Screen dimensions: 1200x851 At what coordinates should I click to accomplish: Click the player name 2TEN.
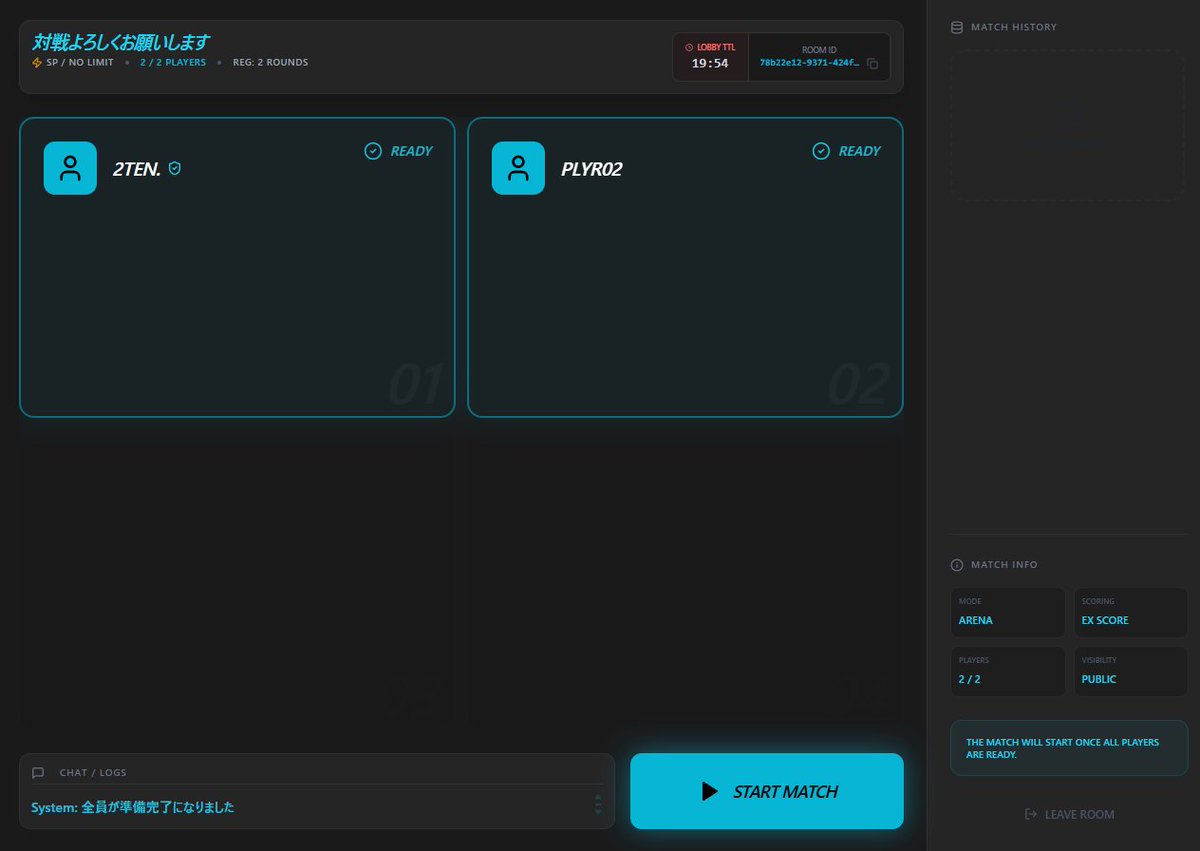137,169
